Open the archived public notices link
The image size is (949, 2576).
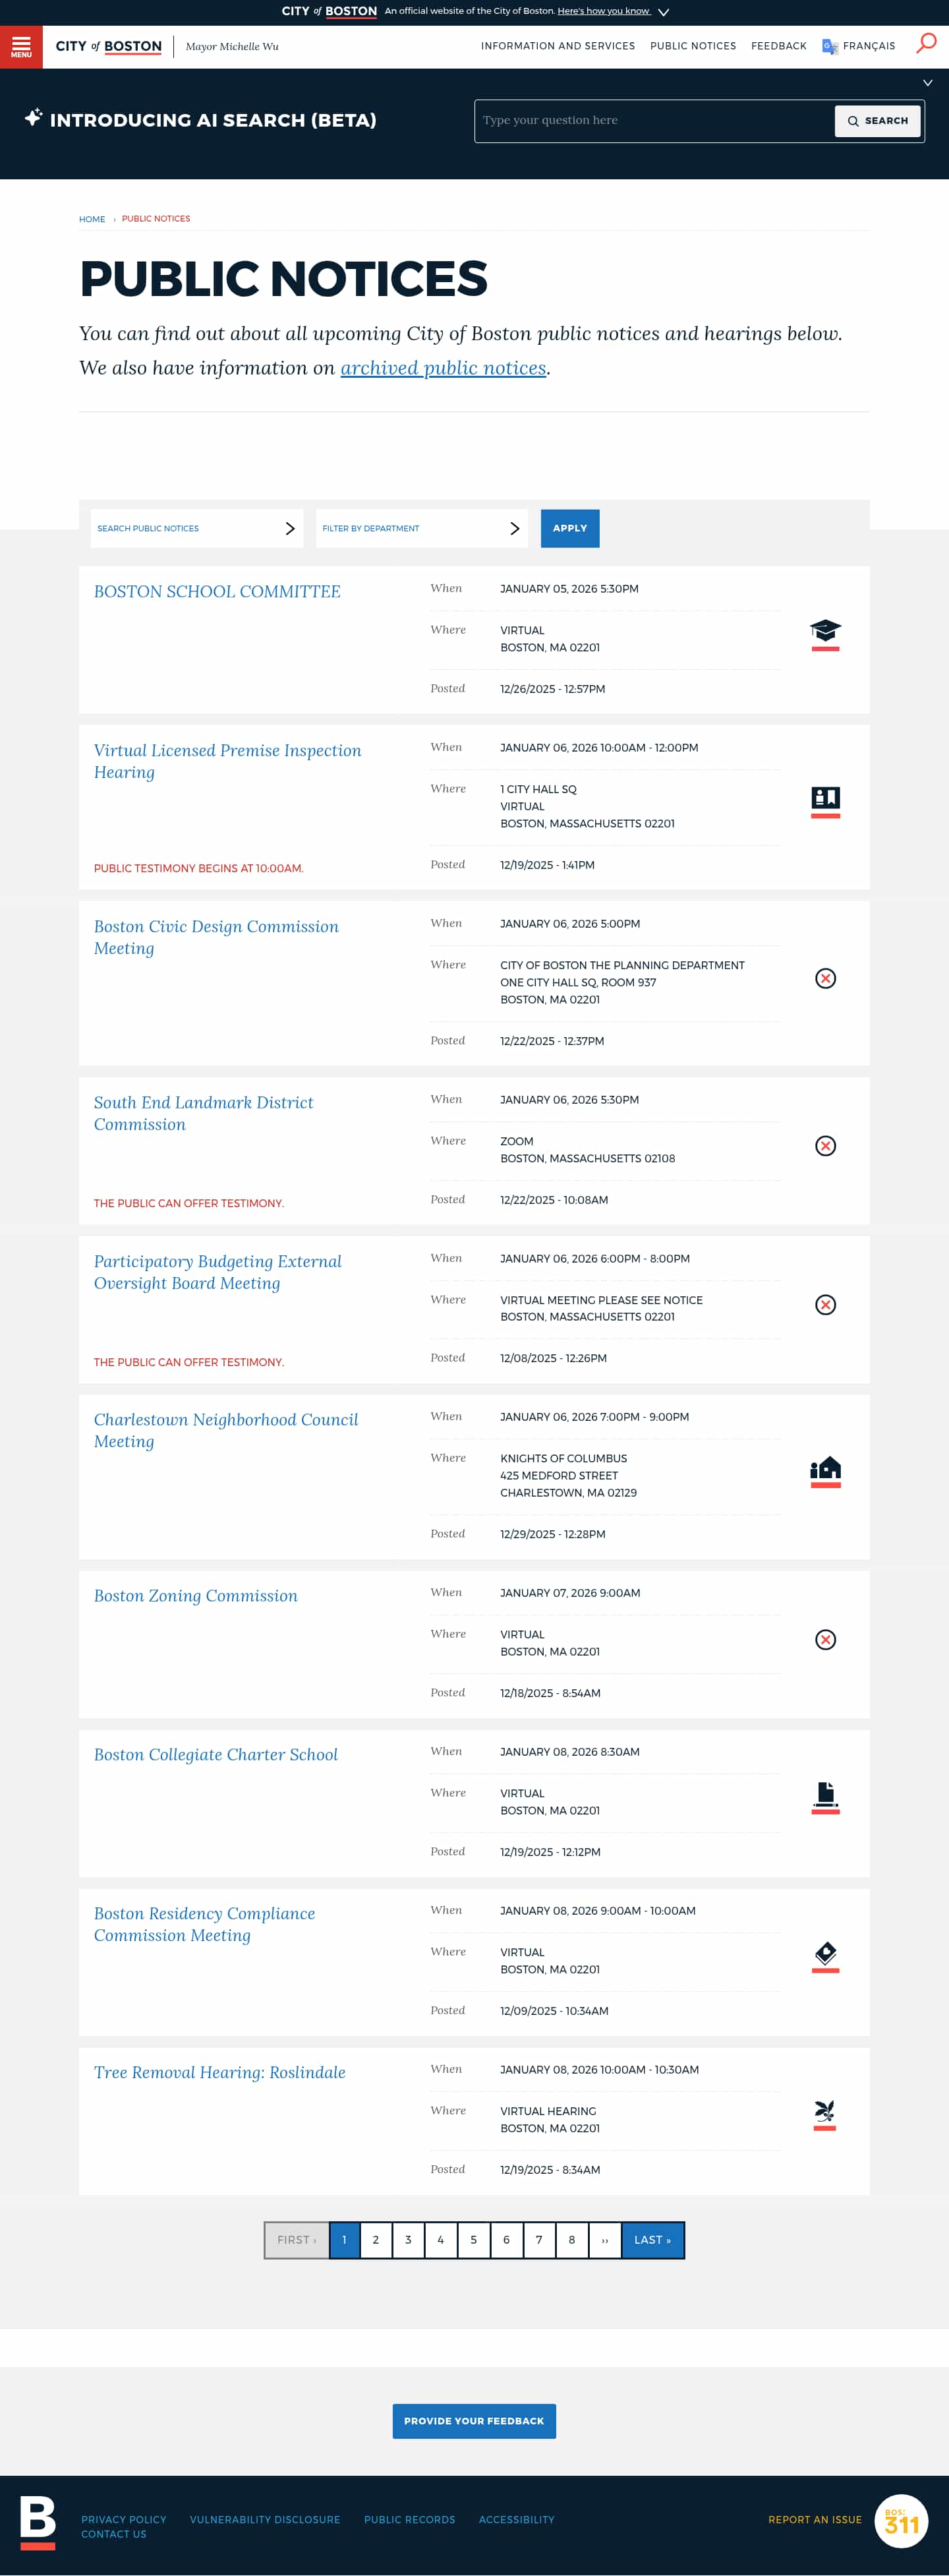(x=444, y=367)
